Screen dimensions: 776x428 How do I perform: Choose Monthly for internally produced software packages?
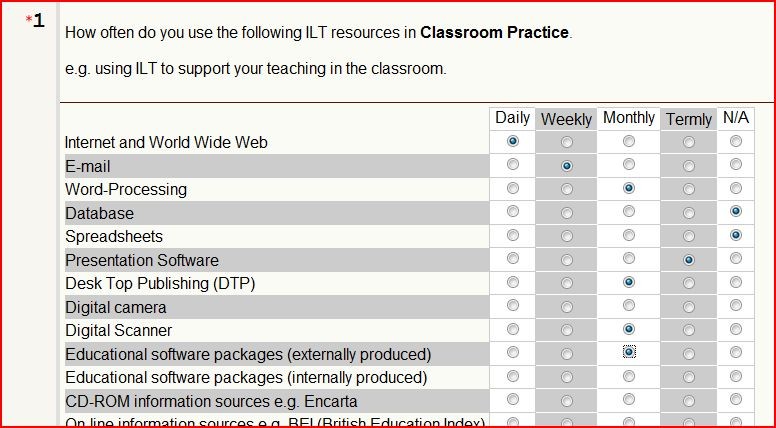point(629,376)
